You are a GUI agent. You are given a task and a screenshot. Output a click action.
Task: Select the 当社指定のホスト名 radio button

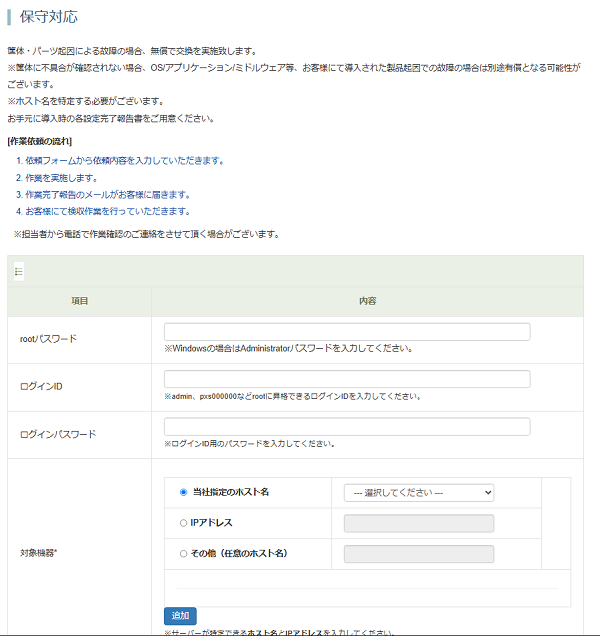pyautogui.click(x=183, y=492)
